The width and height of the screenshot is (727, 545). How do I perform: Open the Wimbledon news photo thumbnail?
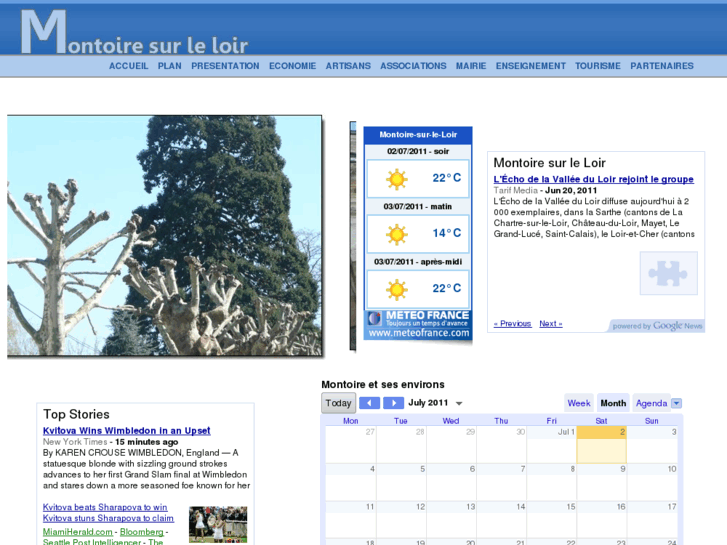point(218,524)
